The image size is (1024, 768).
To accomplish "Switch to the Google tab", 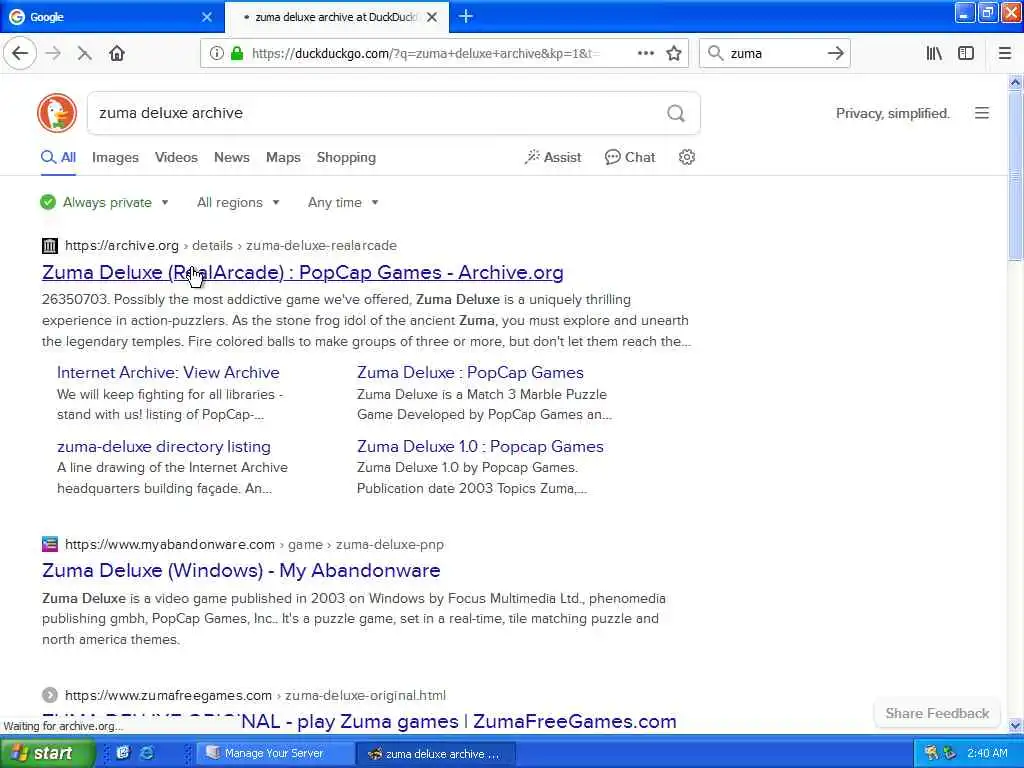I will click(x=111, y=17).
